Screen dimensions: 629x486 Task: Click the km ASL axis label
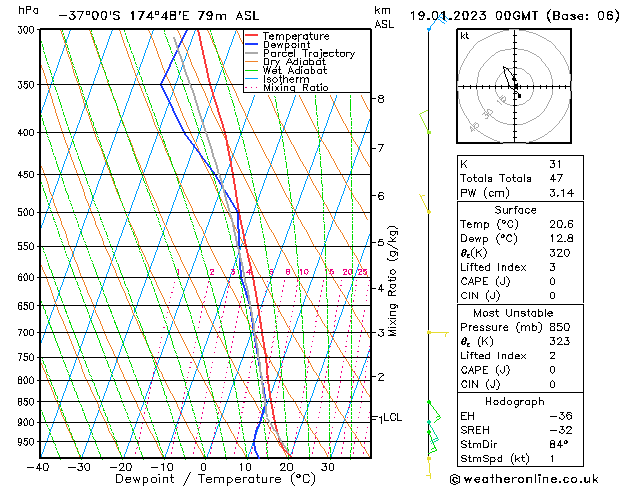click(384, 17)
